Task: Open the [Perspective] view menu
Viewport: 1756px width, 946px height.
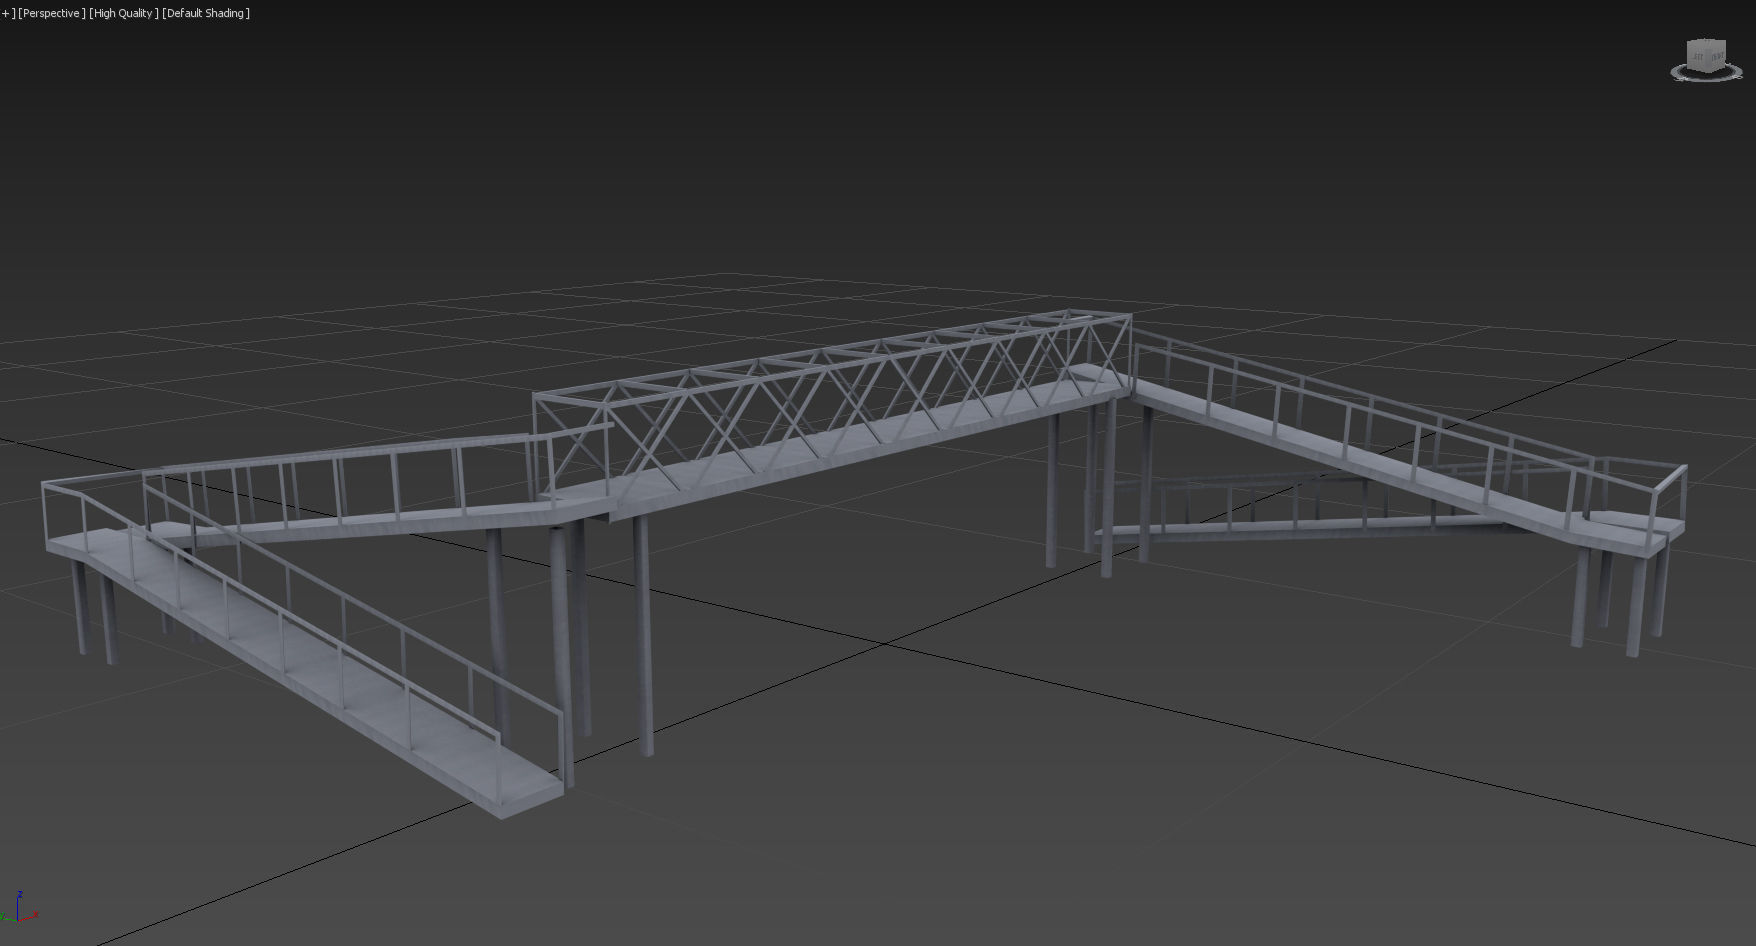Action: (51, 13)
